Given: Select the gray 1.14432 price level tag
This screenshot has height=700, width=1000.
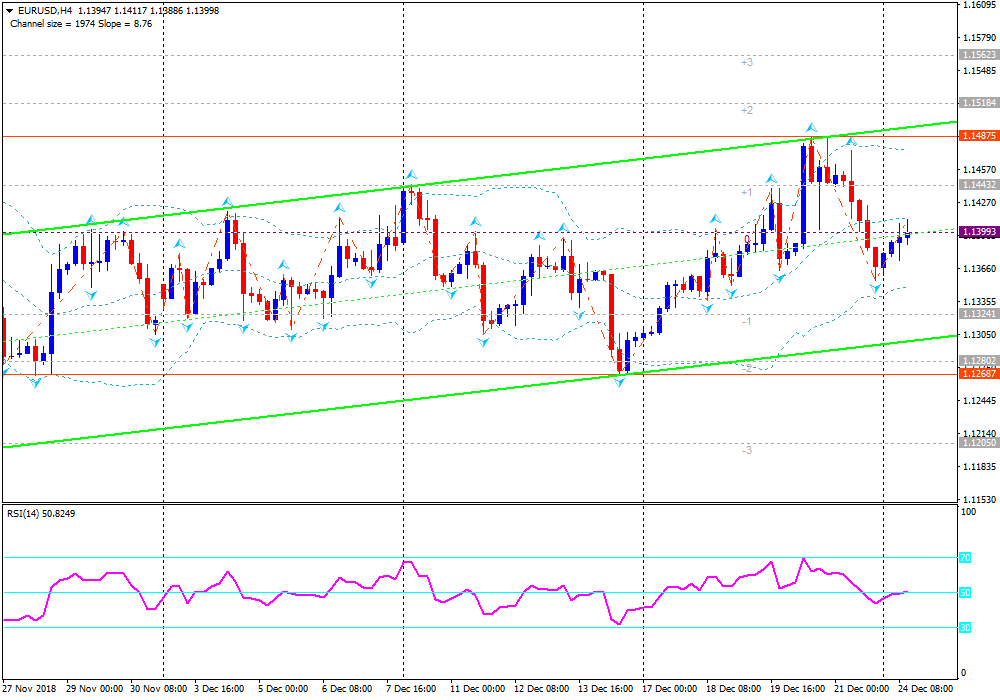Looking at the screenshot, I should click(978, 185).
